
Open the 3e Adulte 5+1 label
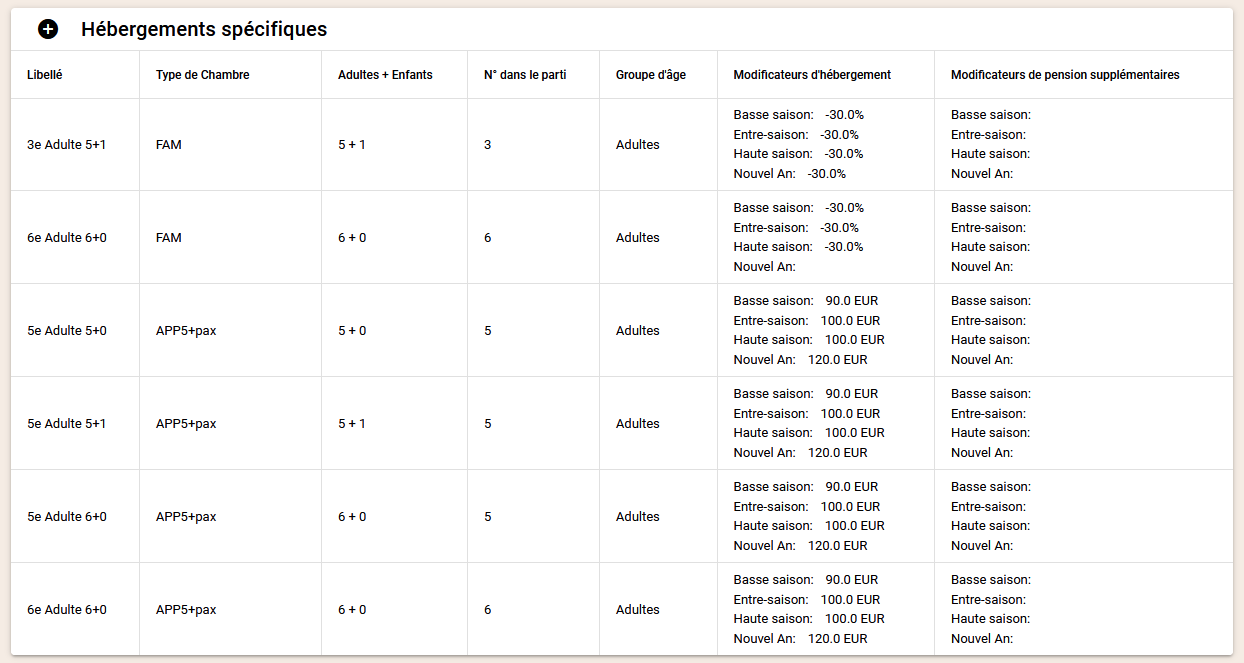pyautogui.click(x=67, y=145)
